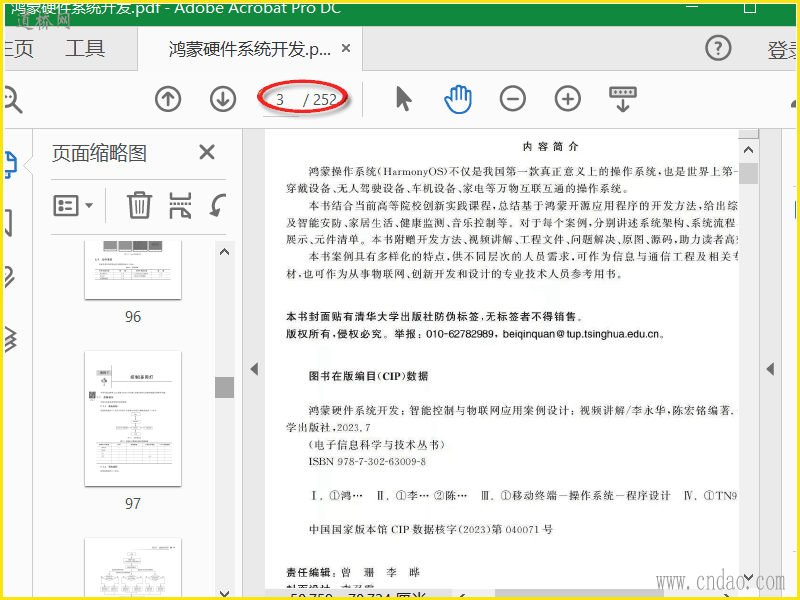Zoom in with the plus icon
The width and height of the screenshot is (800, 600).
[568, 99]
